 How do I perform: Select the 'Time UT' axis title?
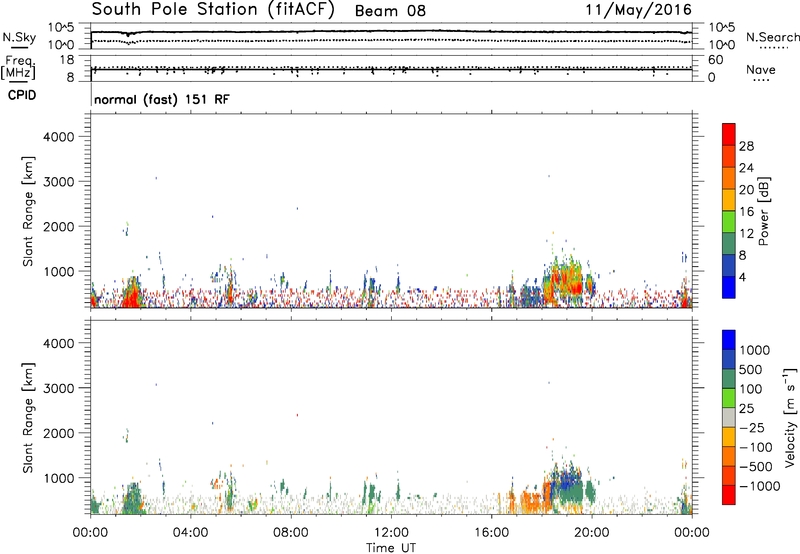(x=391, y=548)
